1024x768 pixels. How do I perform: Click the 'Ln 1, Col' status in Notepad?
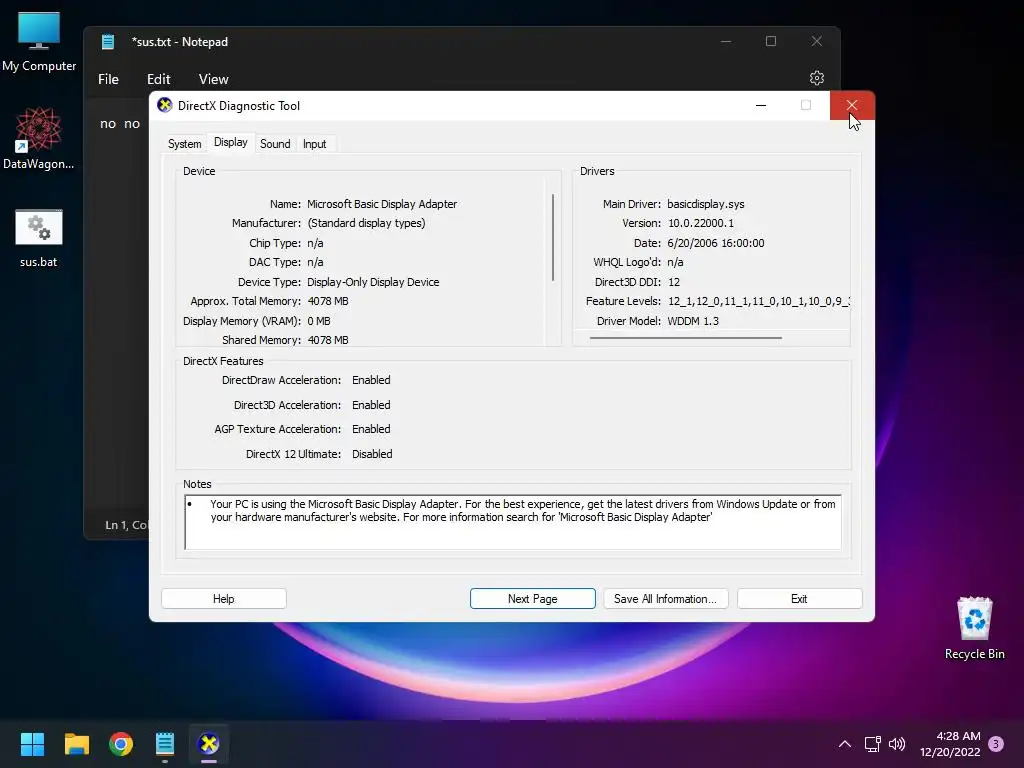(x=127, y=525)
